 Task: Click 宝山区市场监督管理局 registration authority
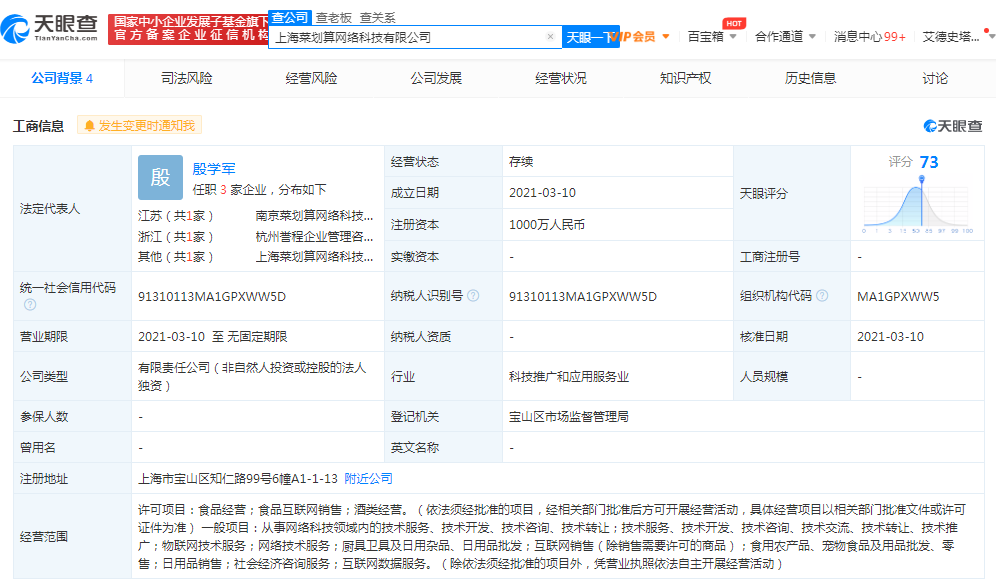tap(569, 417)
